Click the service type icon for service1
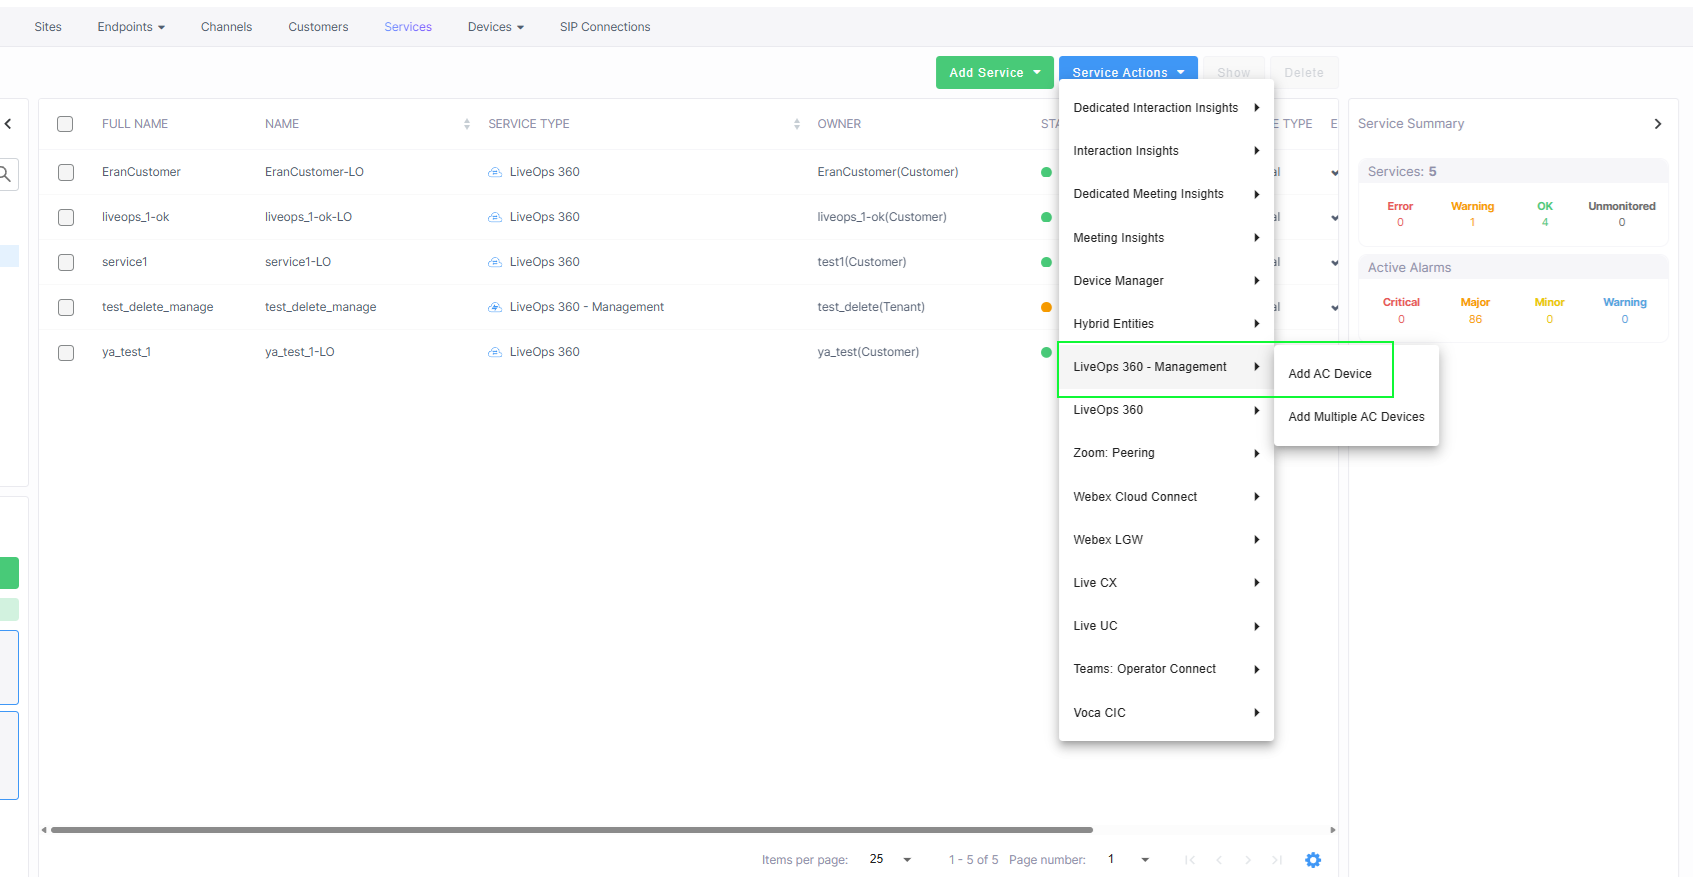The image size is (1693, 877). pos(495,262)
